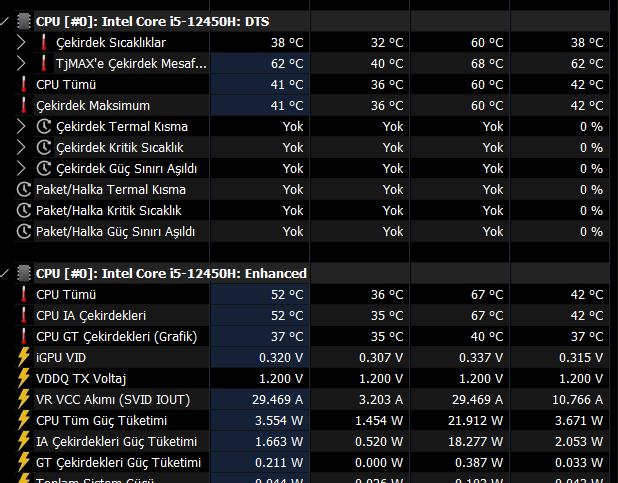Screen dimensions: 618x483
Task: Expand the Çekirdek Güç Sınırı Aşıldı row
Action: pyautogui.click(x=21, y=168)
